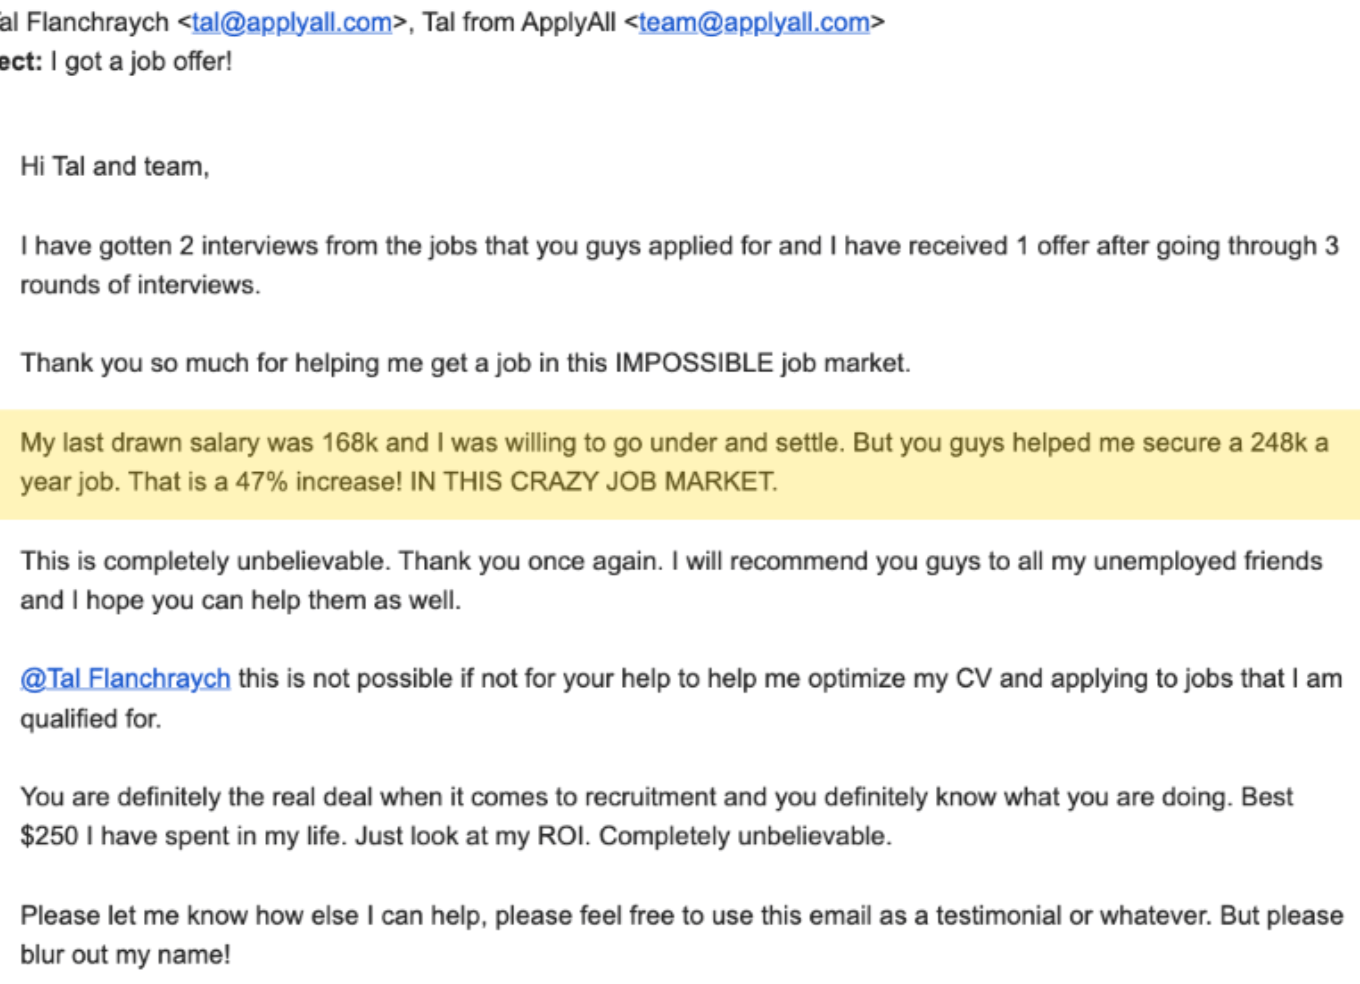Click the "47% increase!" text
This screenshot has height=984, width=1360.
point(319,482)
